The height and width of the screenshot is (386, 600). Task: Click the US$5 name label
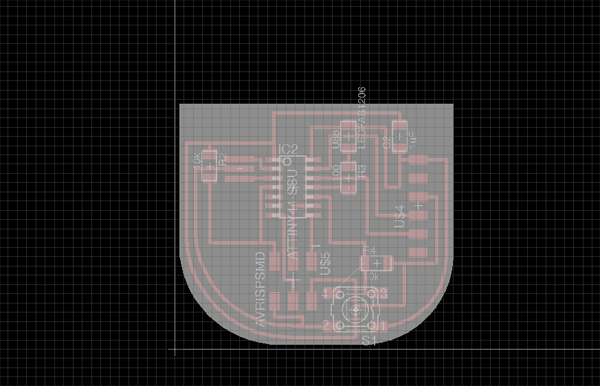pos(324,264)
